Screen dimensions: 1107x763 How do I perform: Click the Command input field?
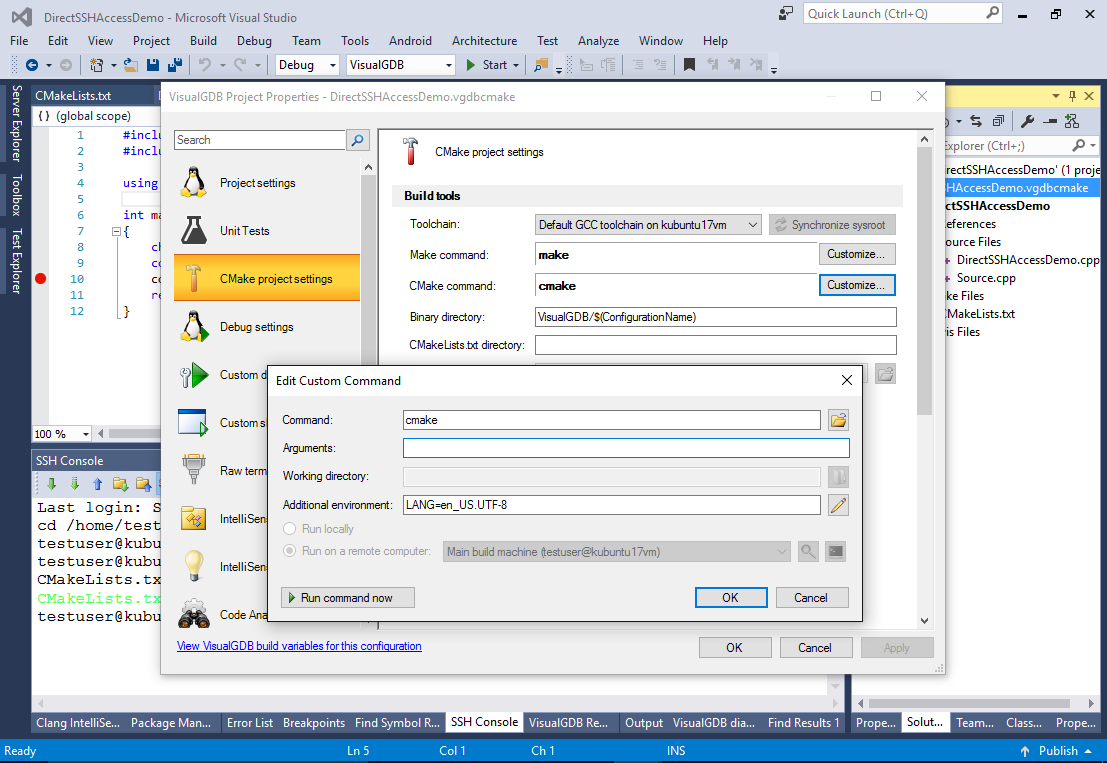pyautogui.click(x=611, y=421)
